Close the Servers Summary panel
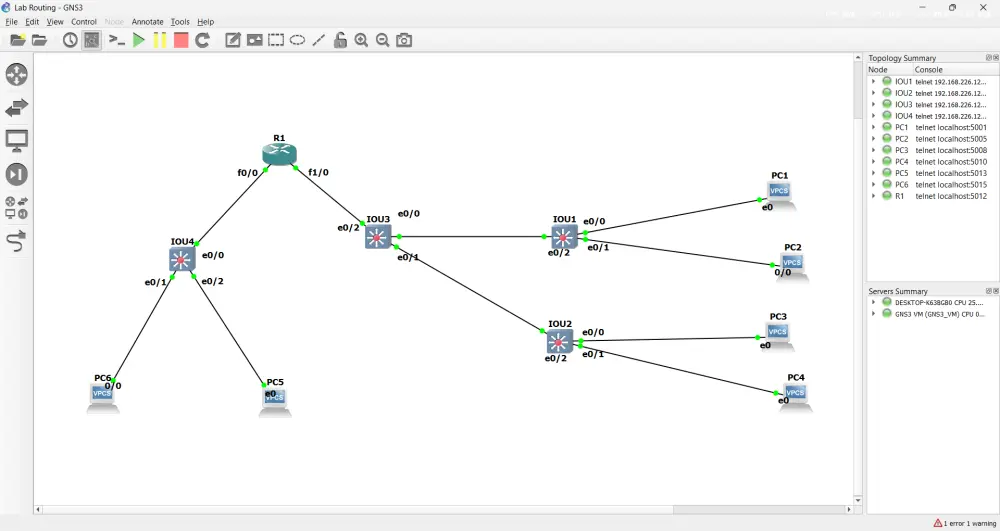The height and width of the screenshot is (531, 1000). click(x=996, y=291)
